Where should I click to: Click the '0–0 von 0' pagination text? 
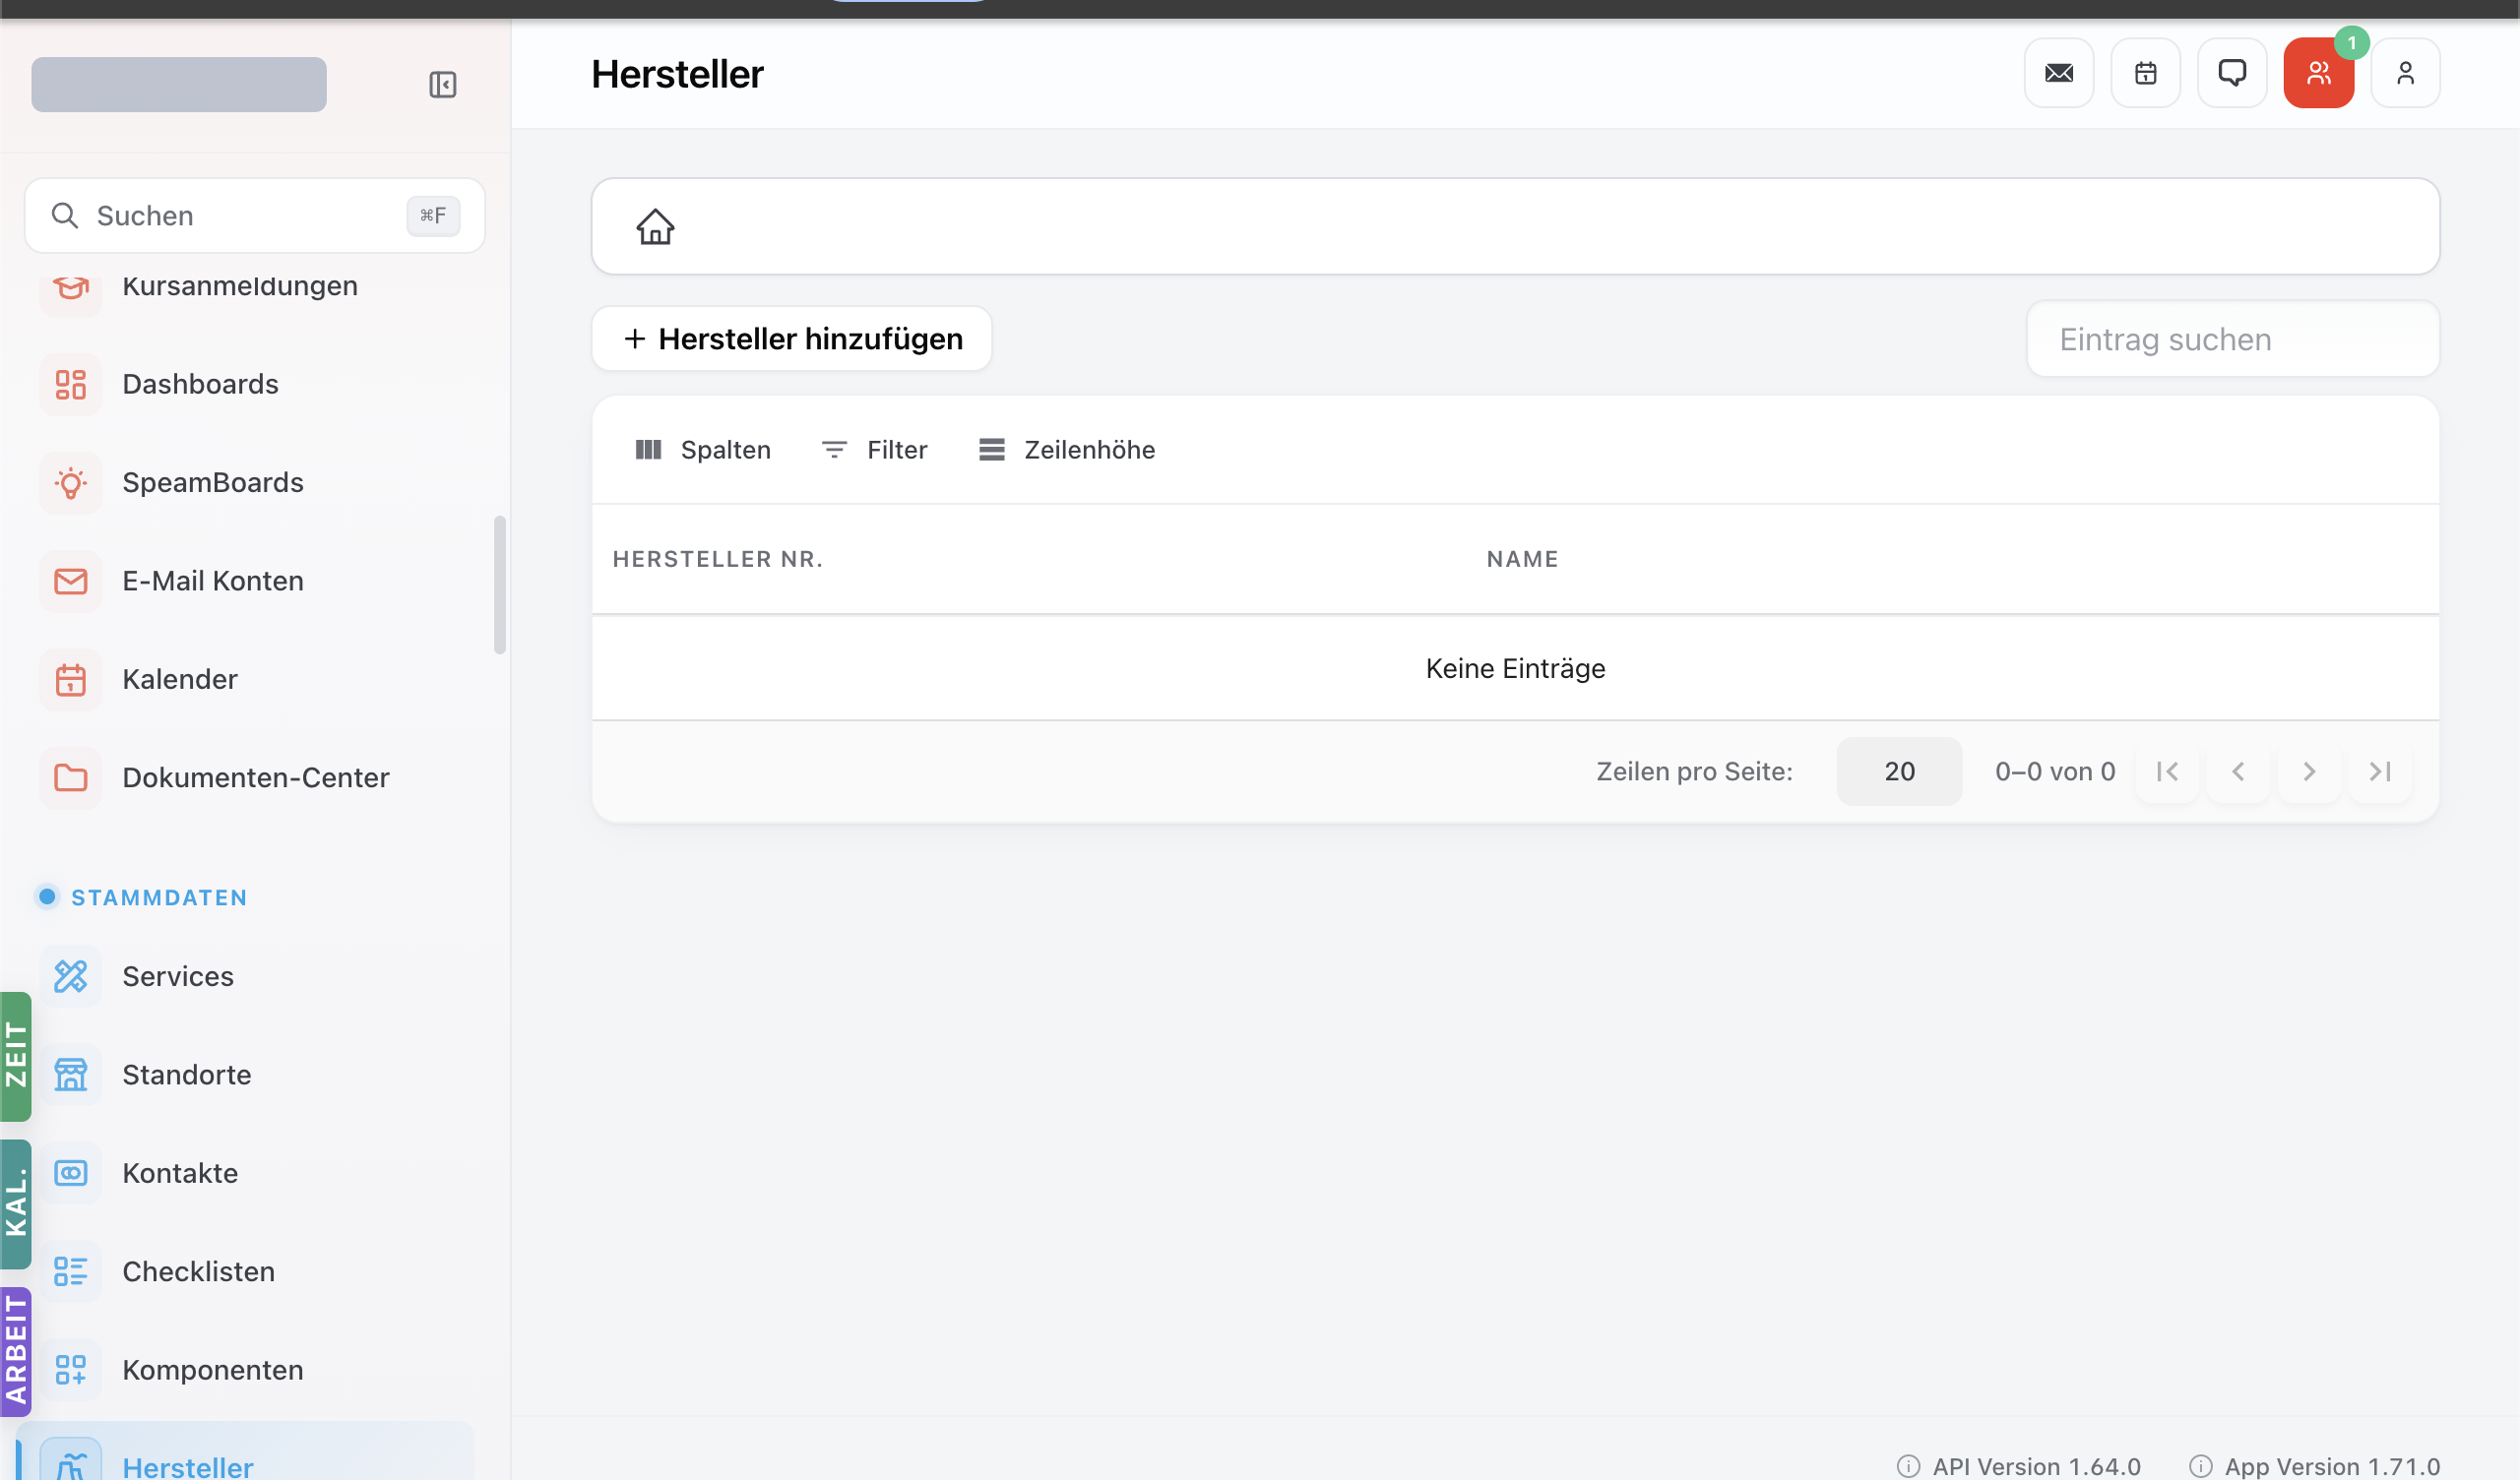point(2054,772)
